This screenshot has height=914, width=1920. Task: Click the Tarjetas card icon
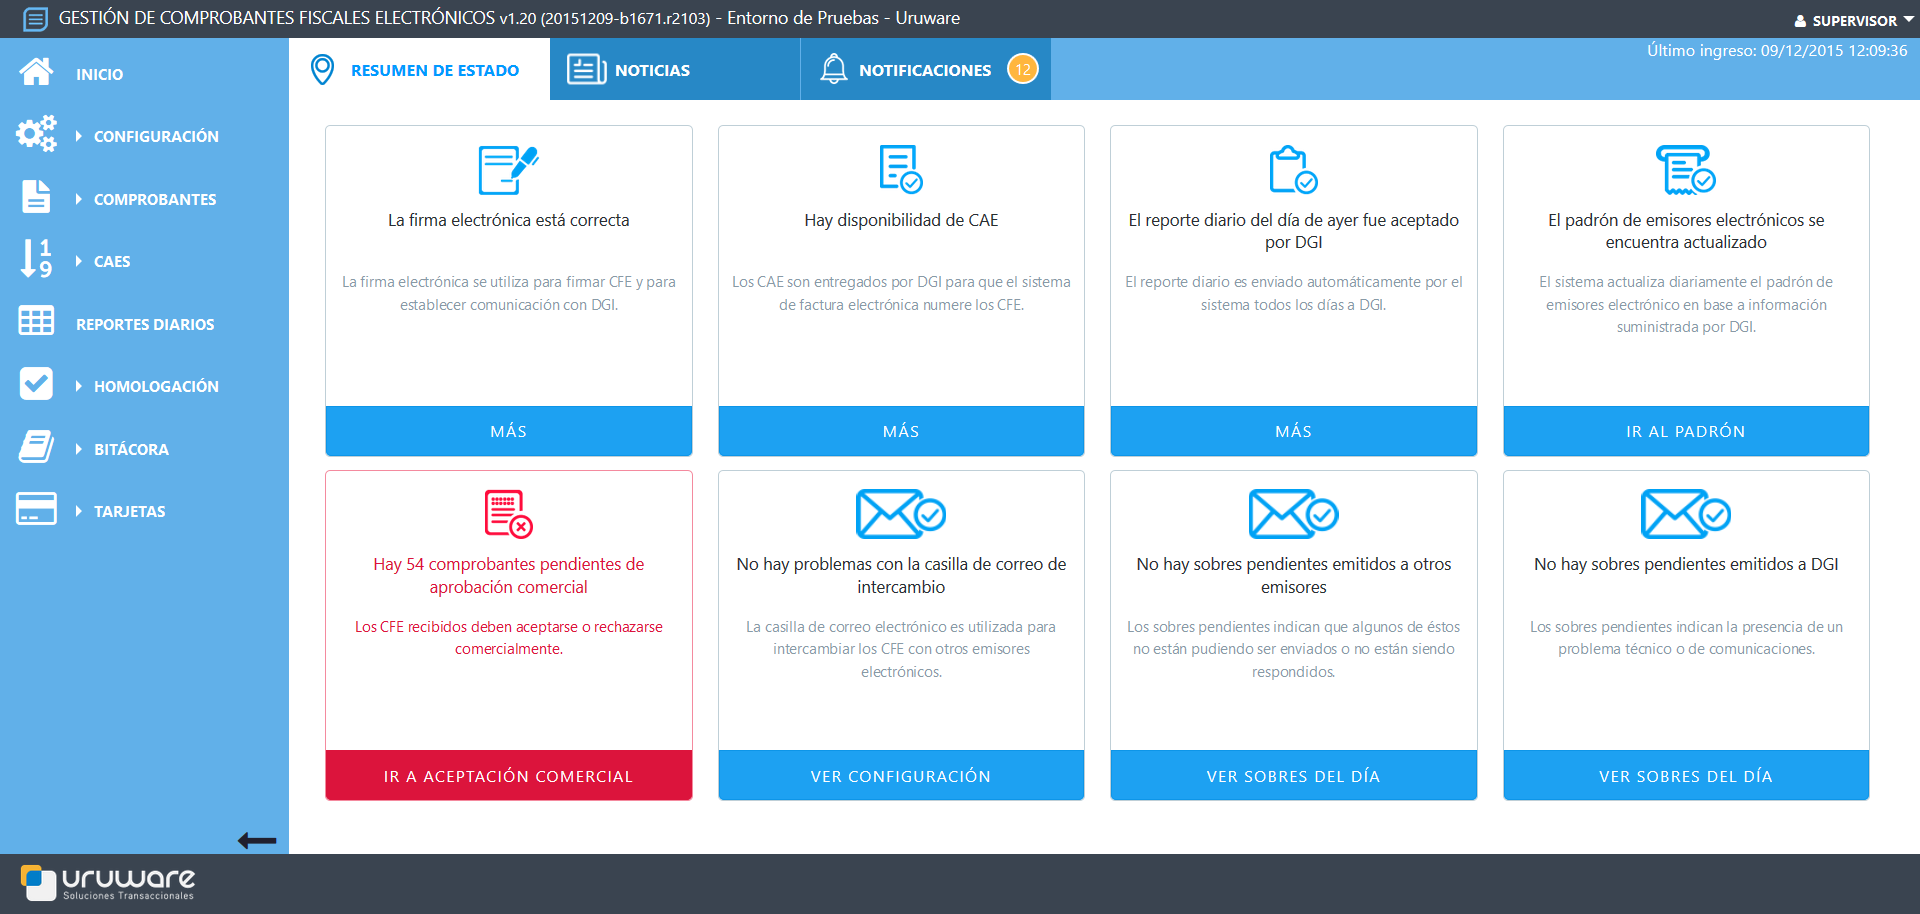[36, 509]
